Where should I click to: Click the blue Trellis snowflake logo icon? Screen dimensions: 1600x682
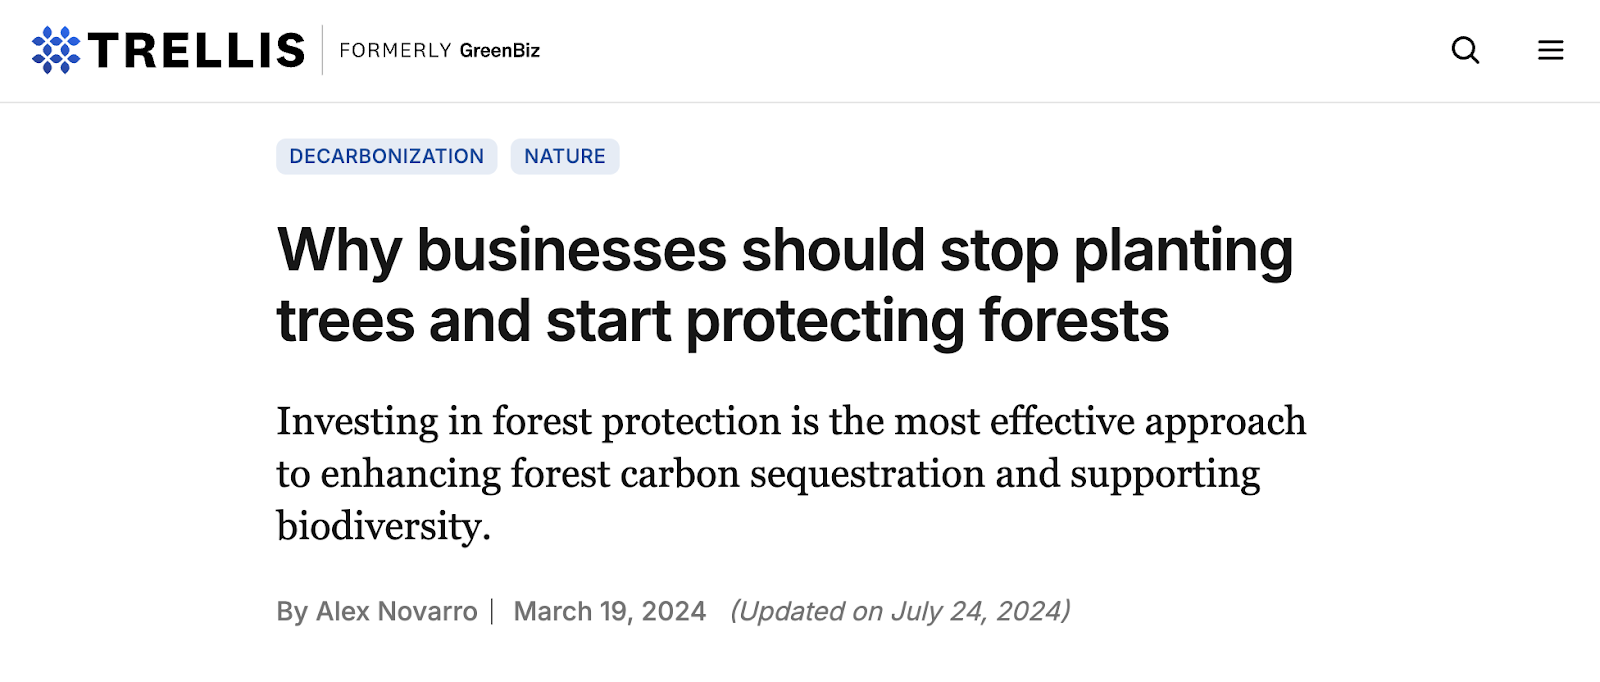(x=56, y=50)
